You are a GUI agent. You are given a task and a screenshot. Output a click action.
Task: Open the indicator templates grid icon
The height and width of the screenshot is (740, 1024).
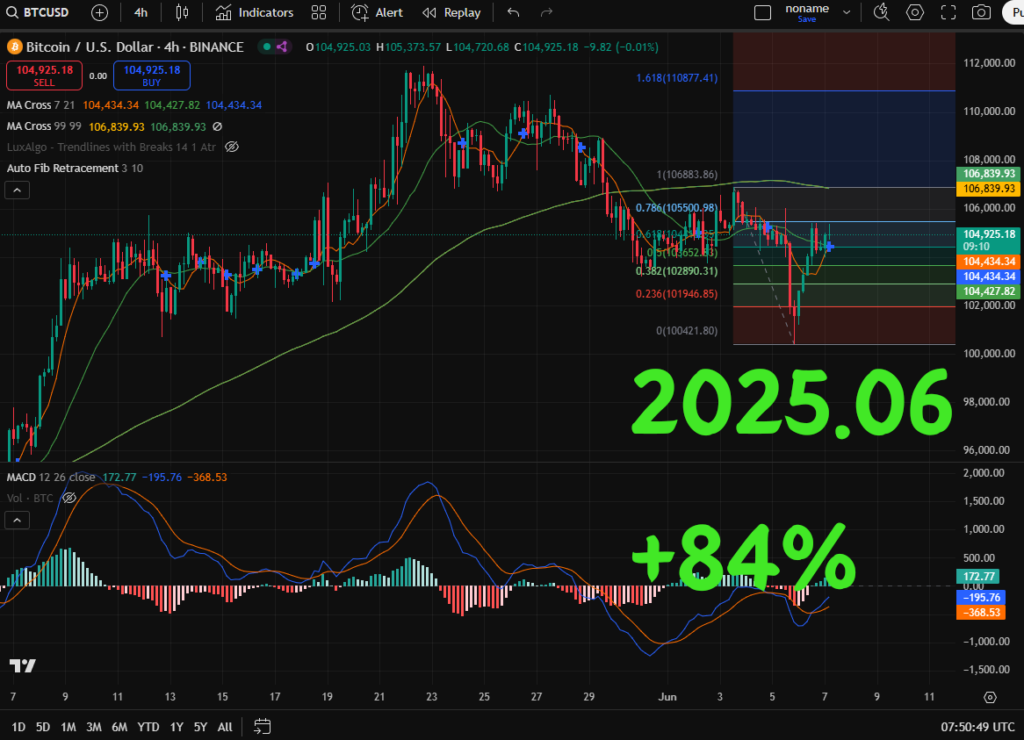tap(319, 12)
